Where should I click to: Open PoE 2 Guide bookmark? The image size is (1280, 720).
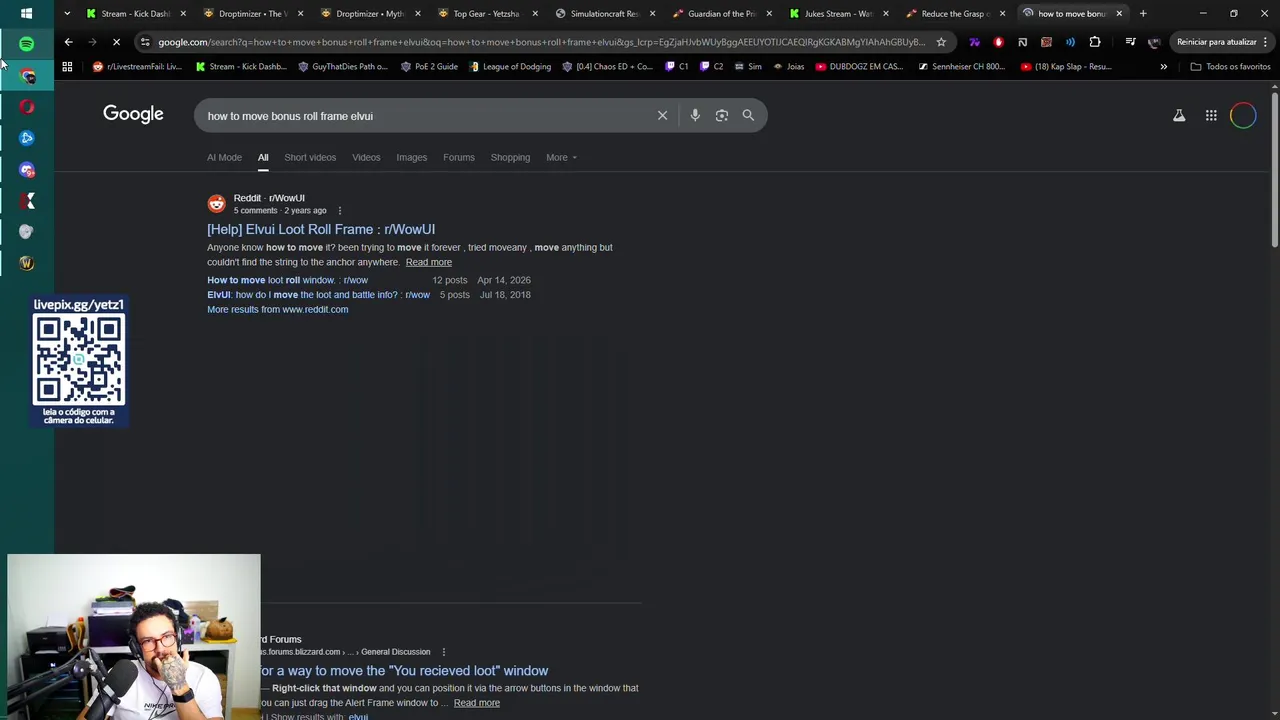pos(429,66)
